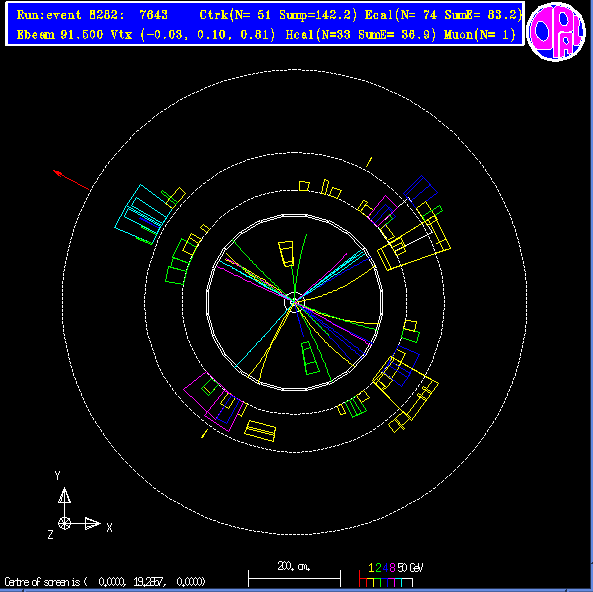
Task: Click the red missing momentum arrow
Action: pyautogui.click(x=71, y=180)
